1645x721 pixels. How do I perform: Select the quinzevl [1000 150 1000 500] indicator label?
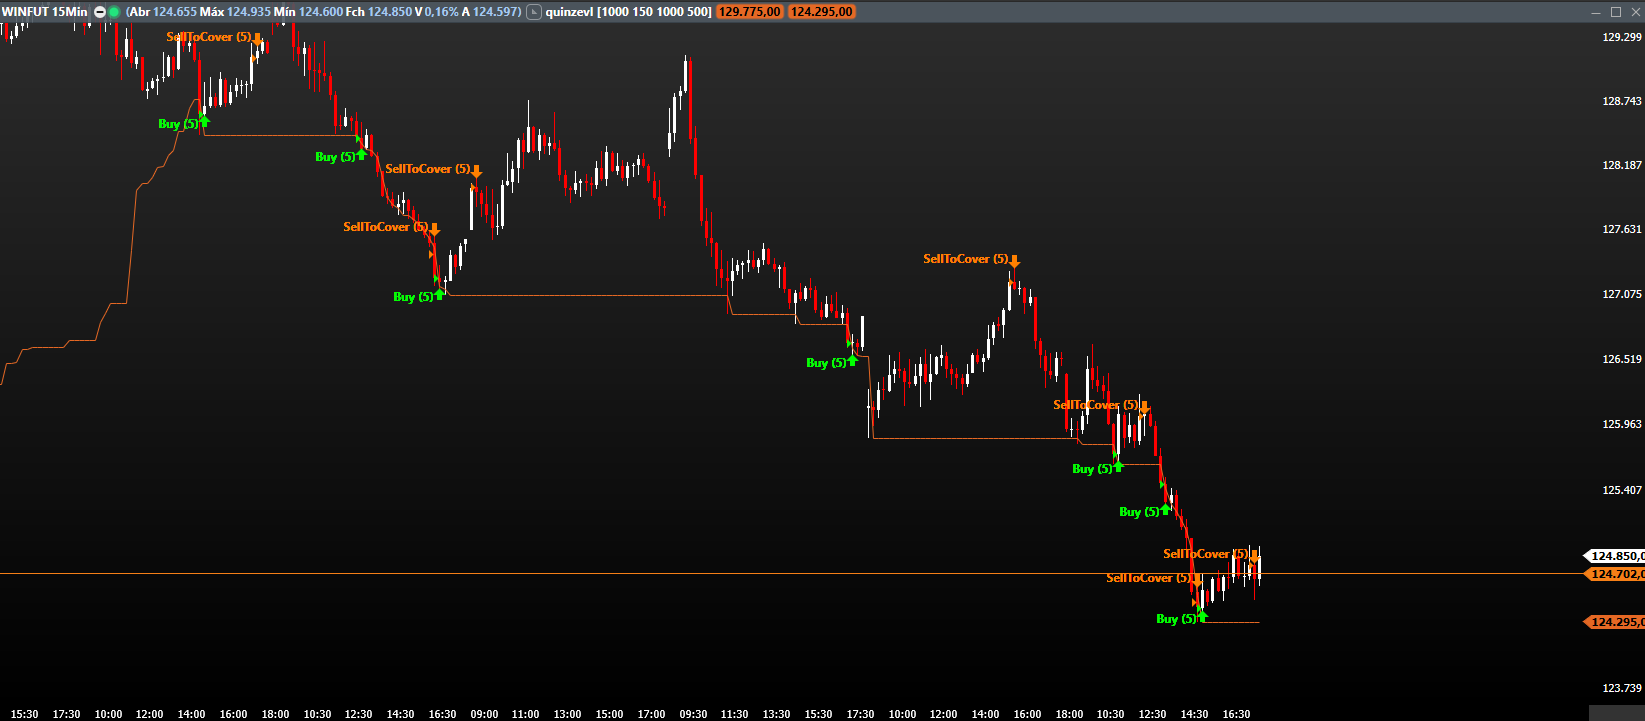click(x=628, y=12)
